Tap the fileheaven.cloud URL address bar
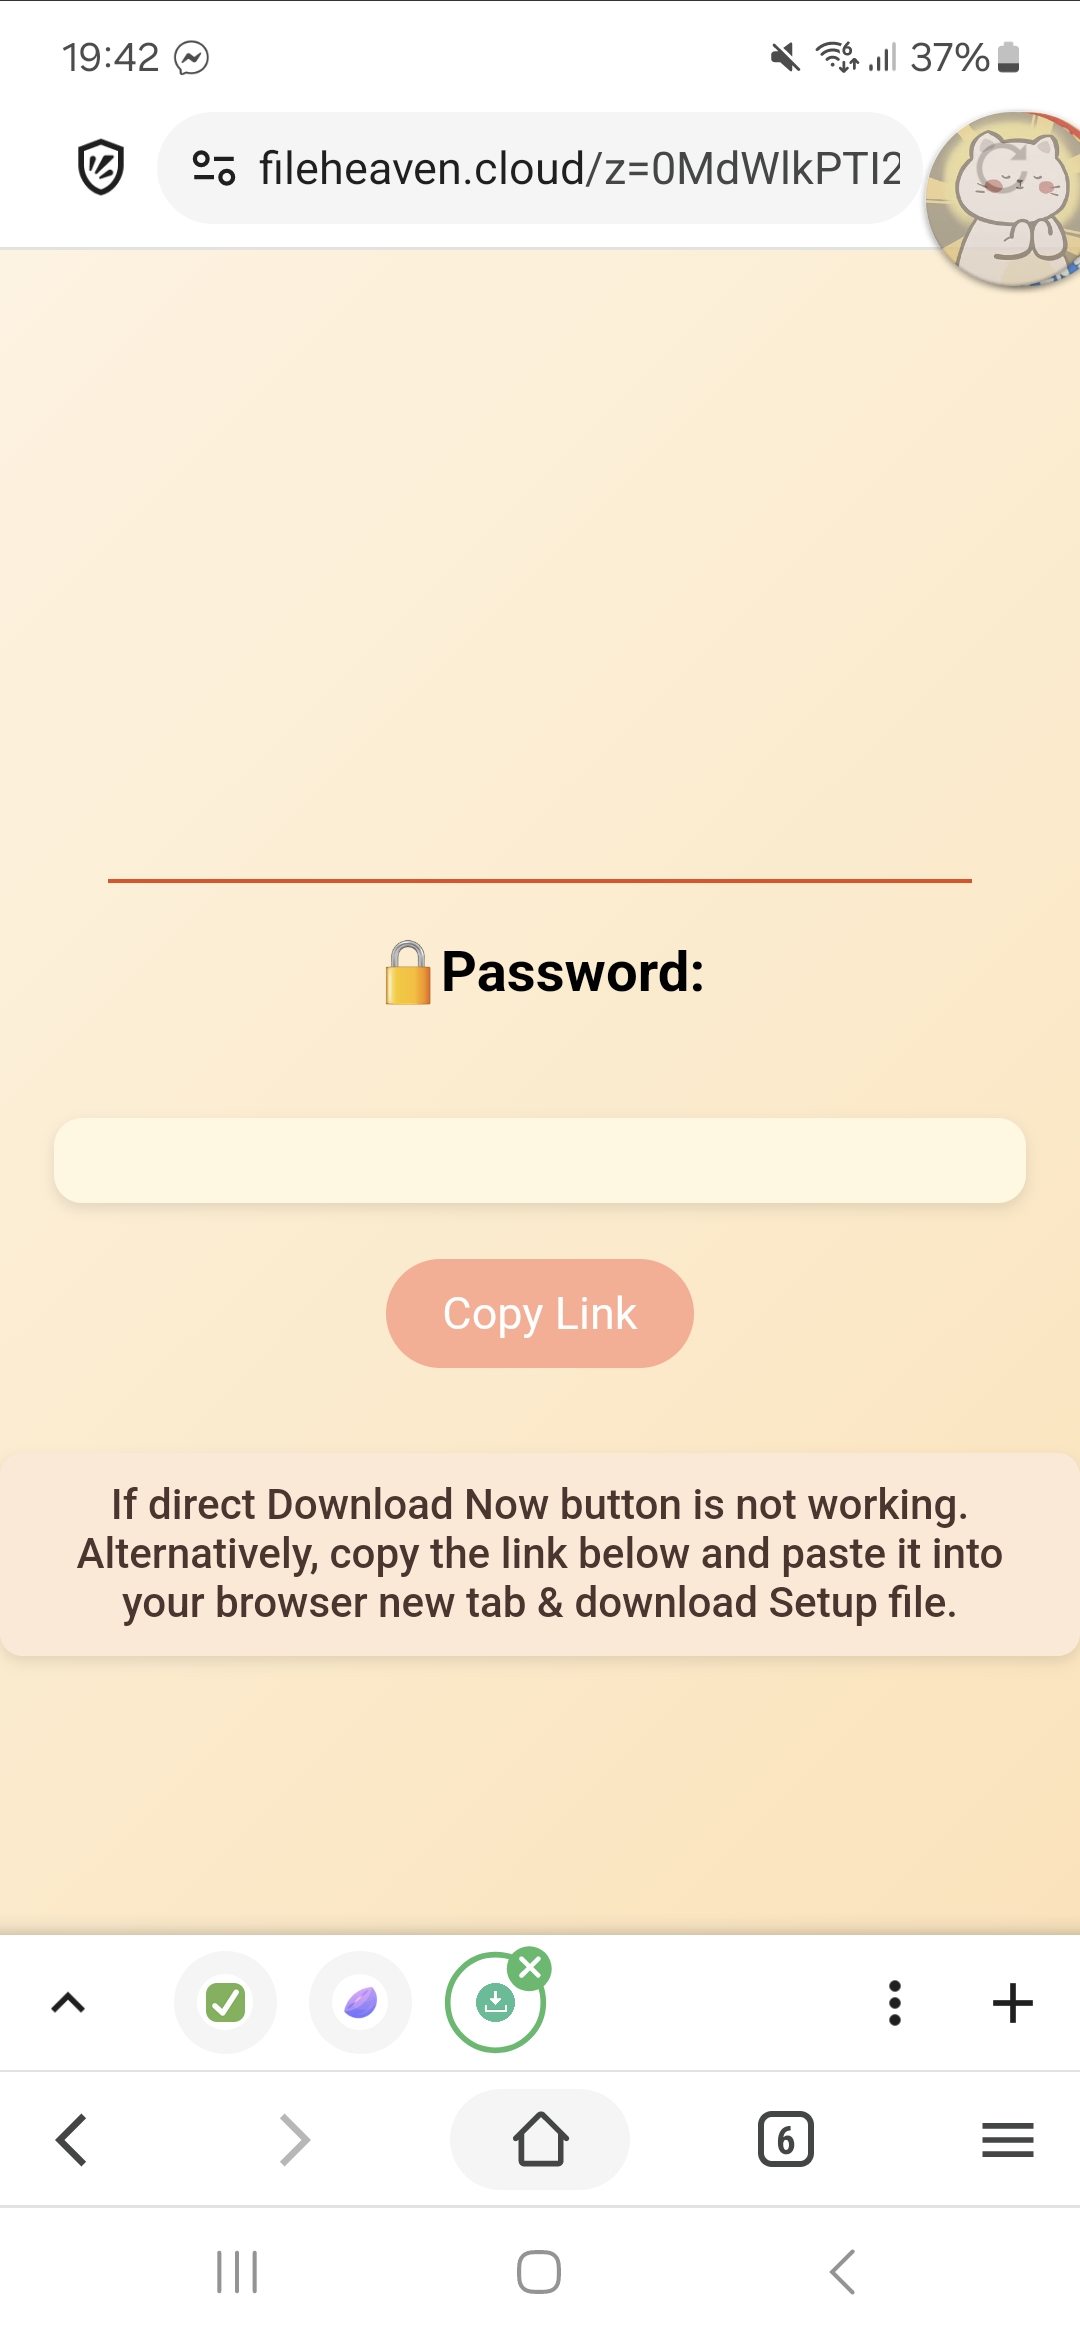 (x=539, y=168)
